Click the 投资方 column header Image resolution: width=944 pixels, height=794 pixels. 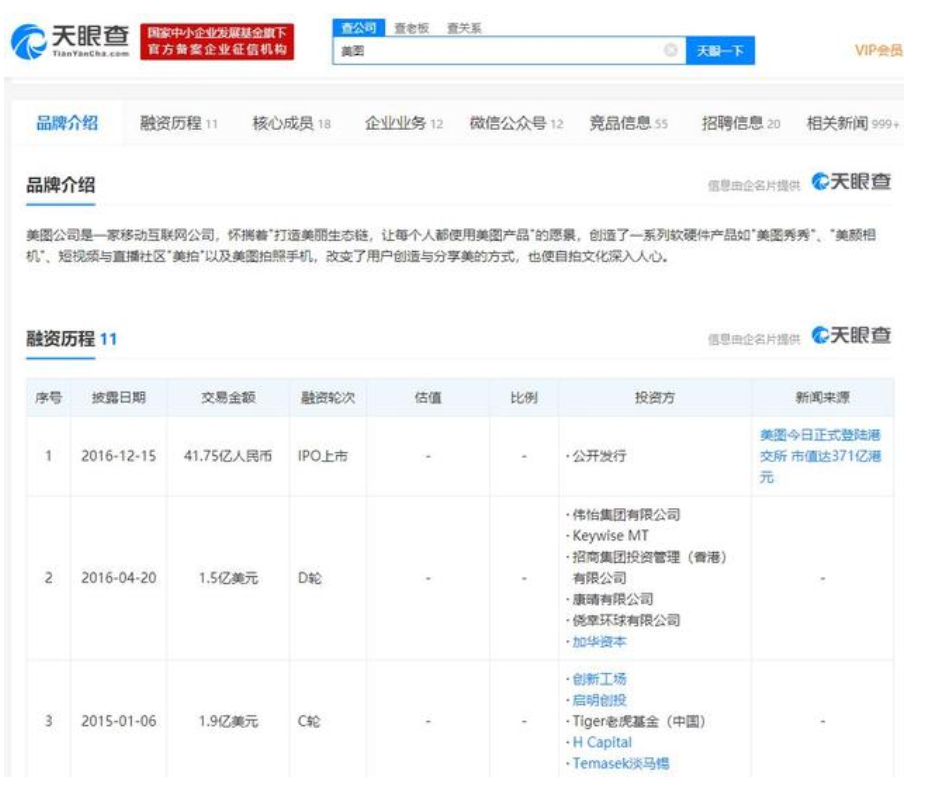coord(654,397)
